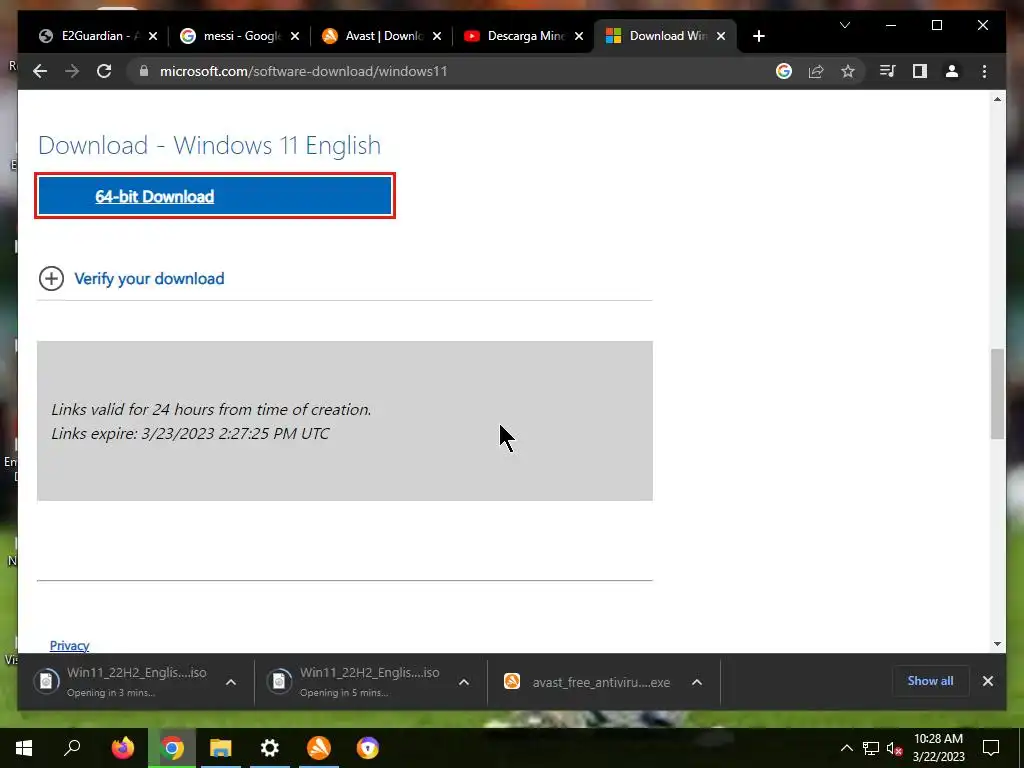Expand options for iso opening in 5 mins
Screen dimensions: 1024x768
464,682
